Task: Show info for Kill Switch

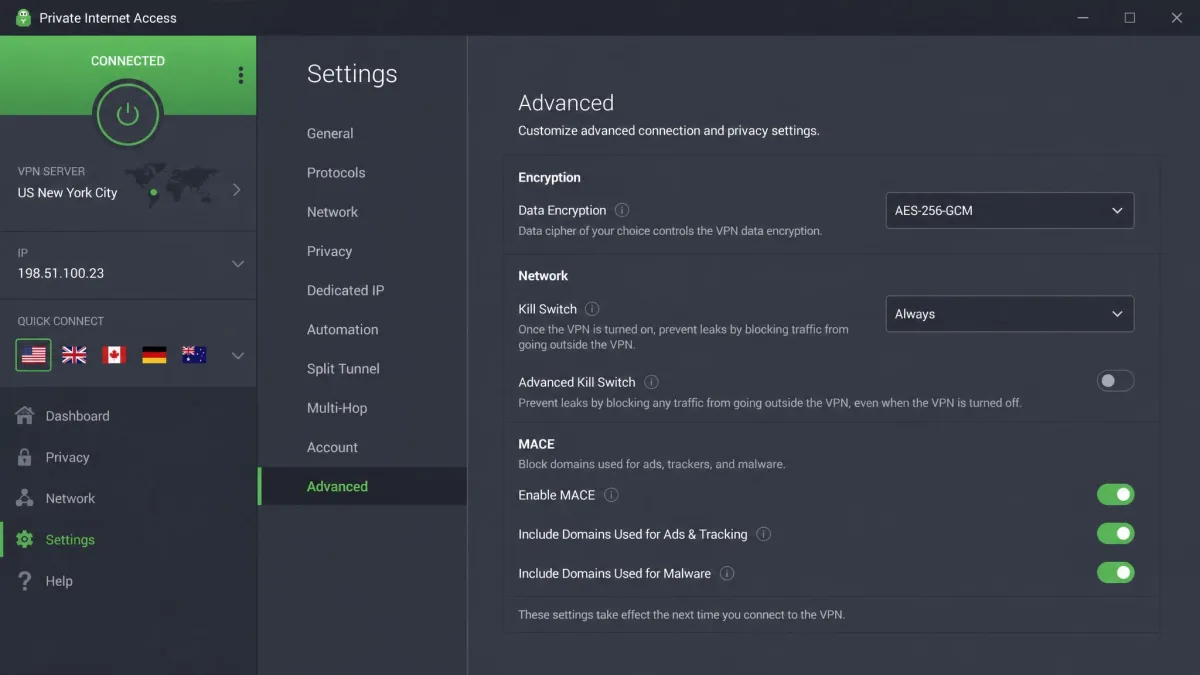Action: click(x=592, y=309)
